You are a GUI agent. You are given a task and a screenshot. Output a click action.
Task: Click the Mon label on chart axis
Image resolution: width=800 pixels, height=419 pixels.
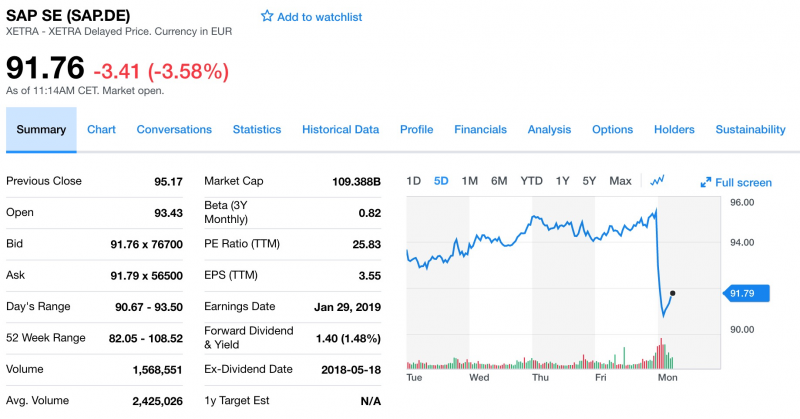pyautogui.click(x=667, y=377)
